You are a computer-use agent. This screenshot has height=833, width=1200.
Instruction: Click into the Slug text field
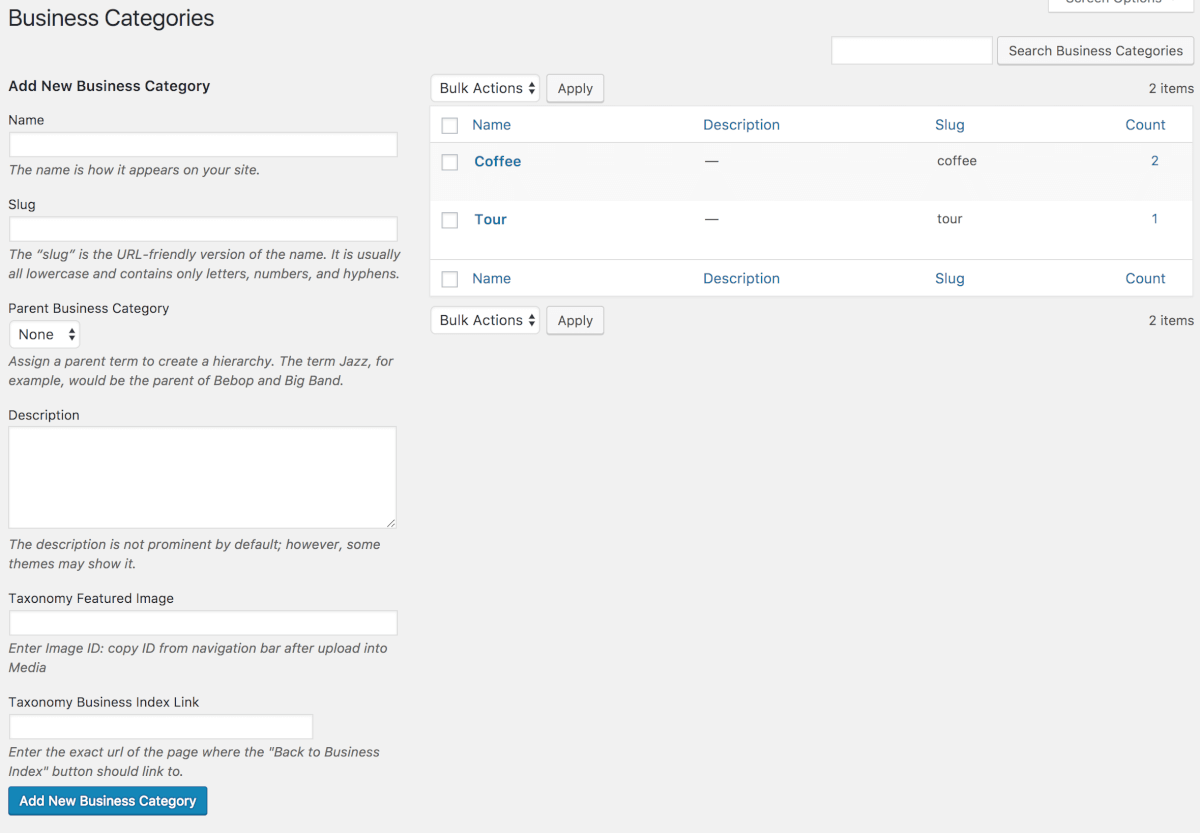[203, 229]
